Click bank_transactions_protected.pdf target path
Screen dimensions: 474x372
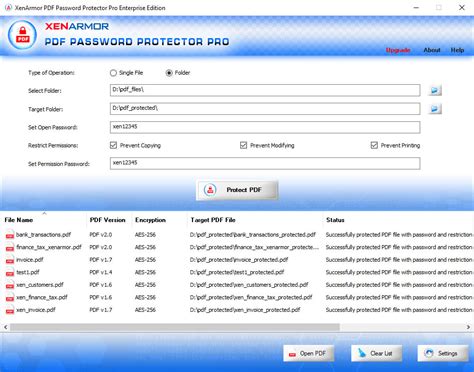point(253,235)
